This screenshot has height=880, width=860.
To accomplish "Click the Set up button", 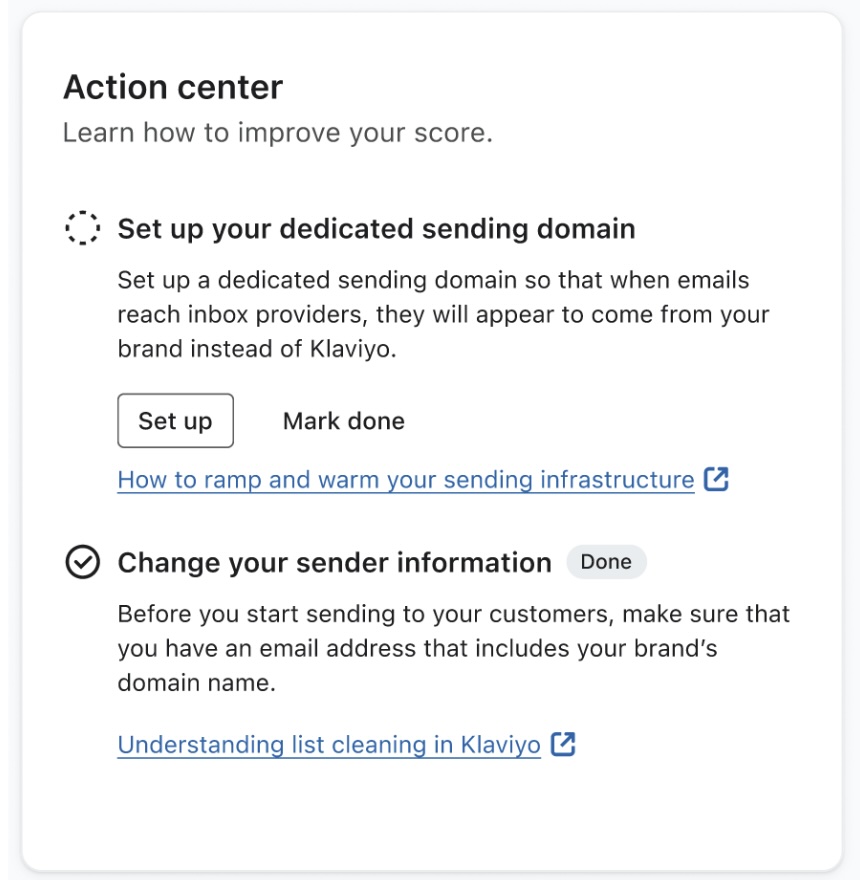I will (175, 421).
